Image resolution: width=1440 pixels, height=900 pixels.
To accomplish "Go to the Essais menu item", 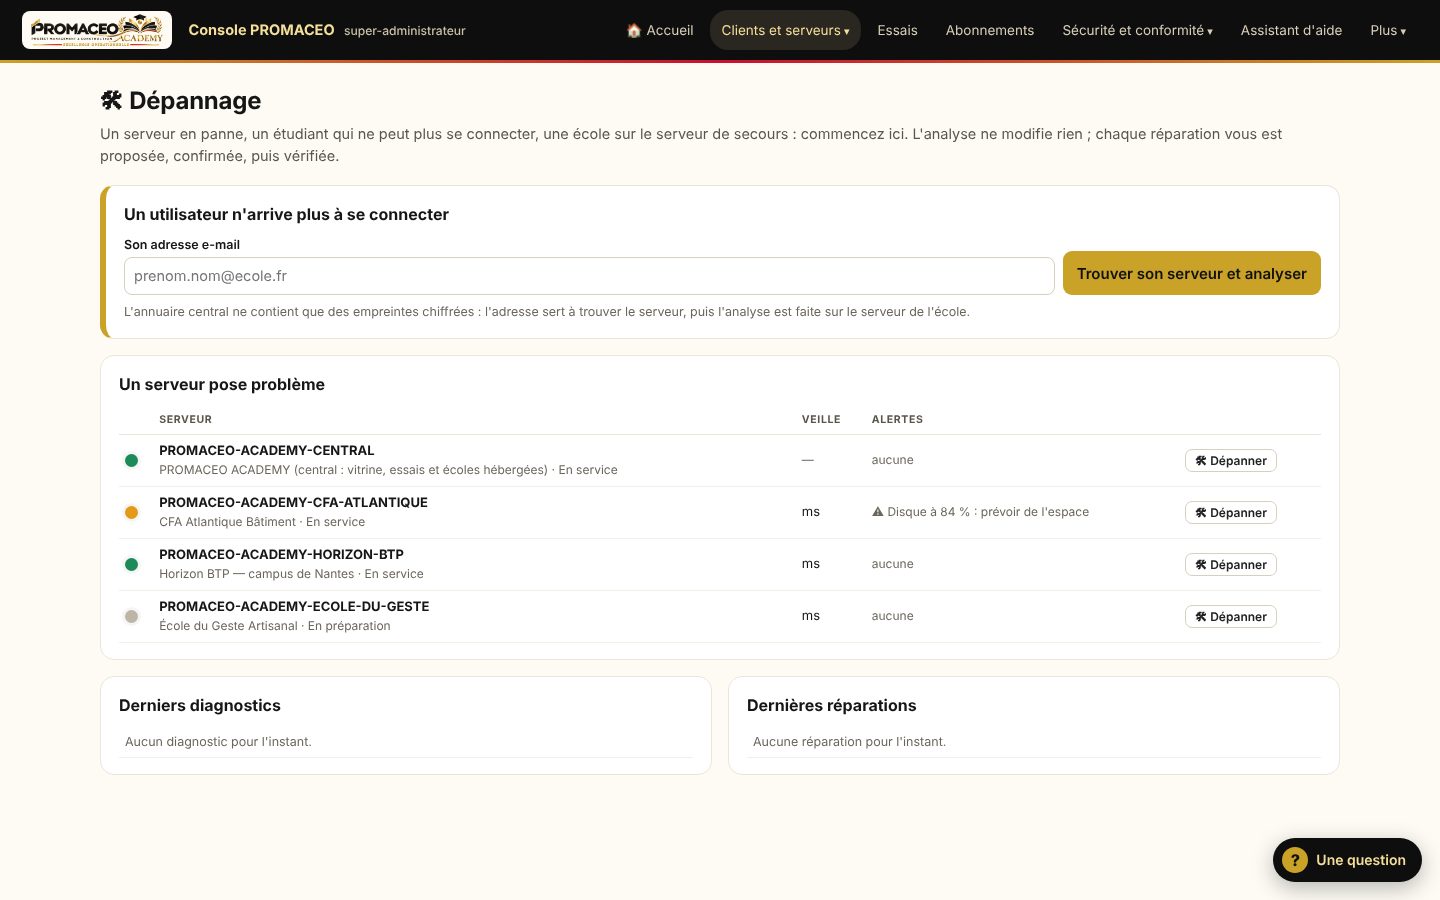I will [897, 30].
